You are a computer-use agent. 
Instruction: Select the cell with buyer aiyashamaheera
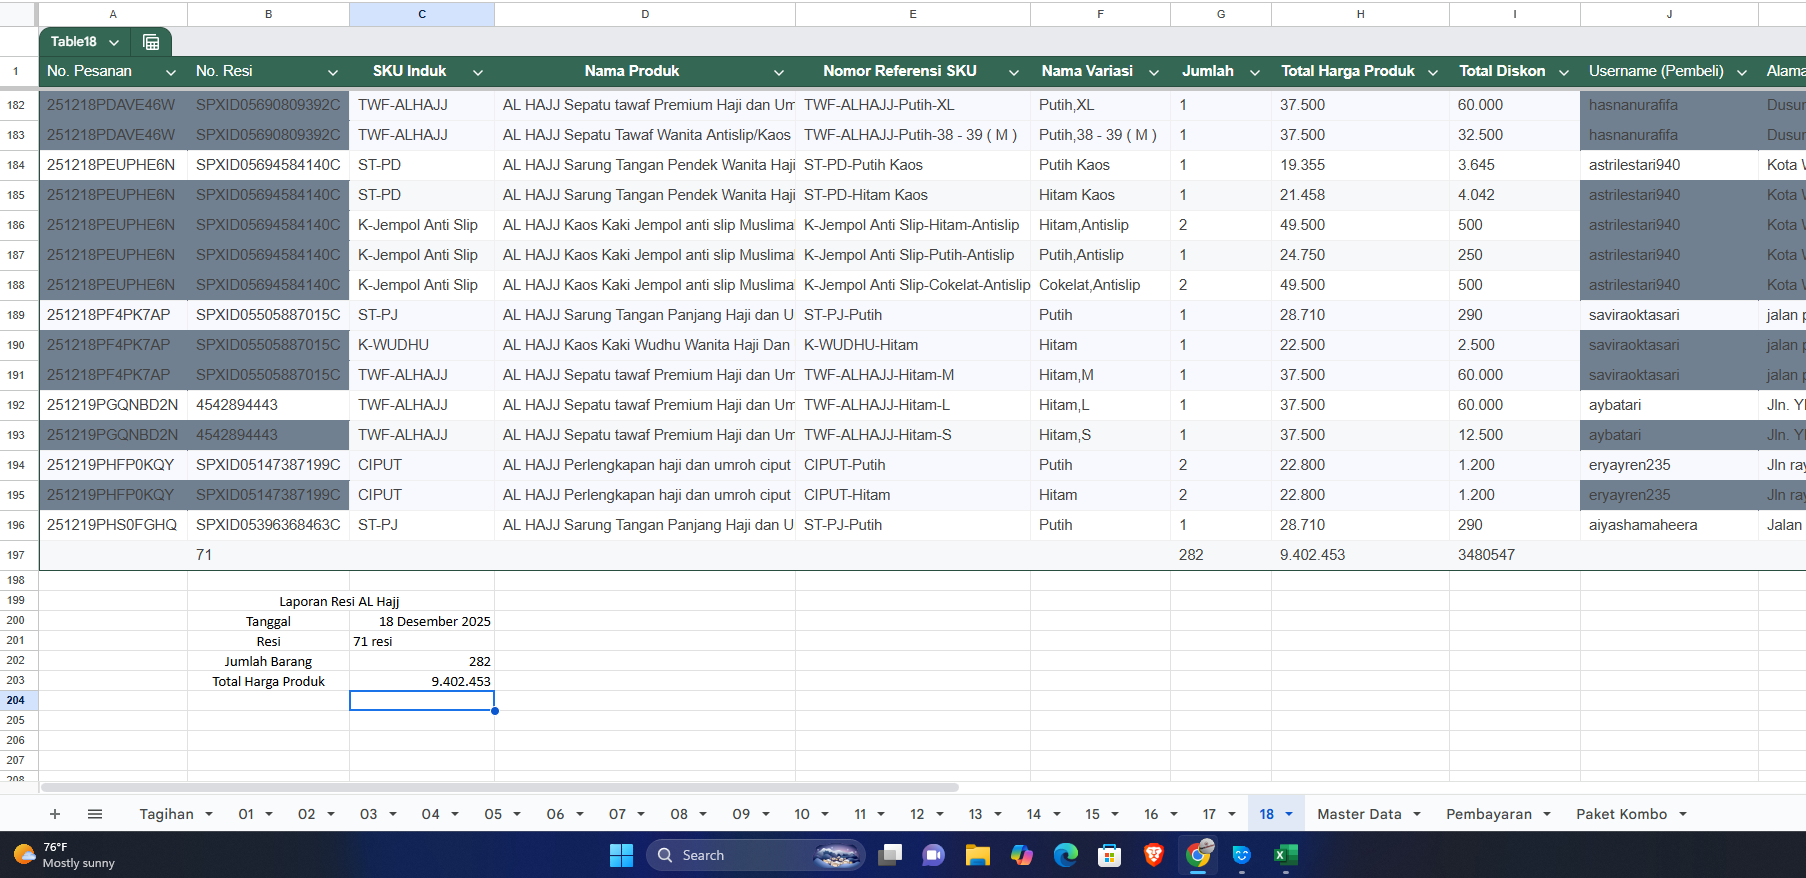[1669, 525]
